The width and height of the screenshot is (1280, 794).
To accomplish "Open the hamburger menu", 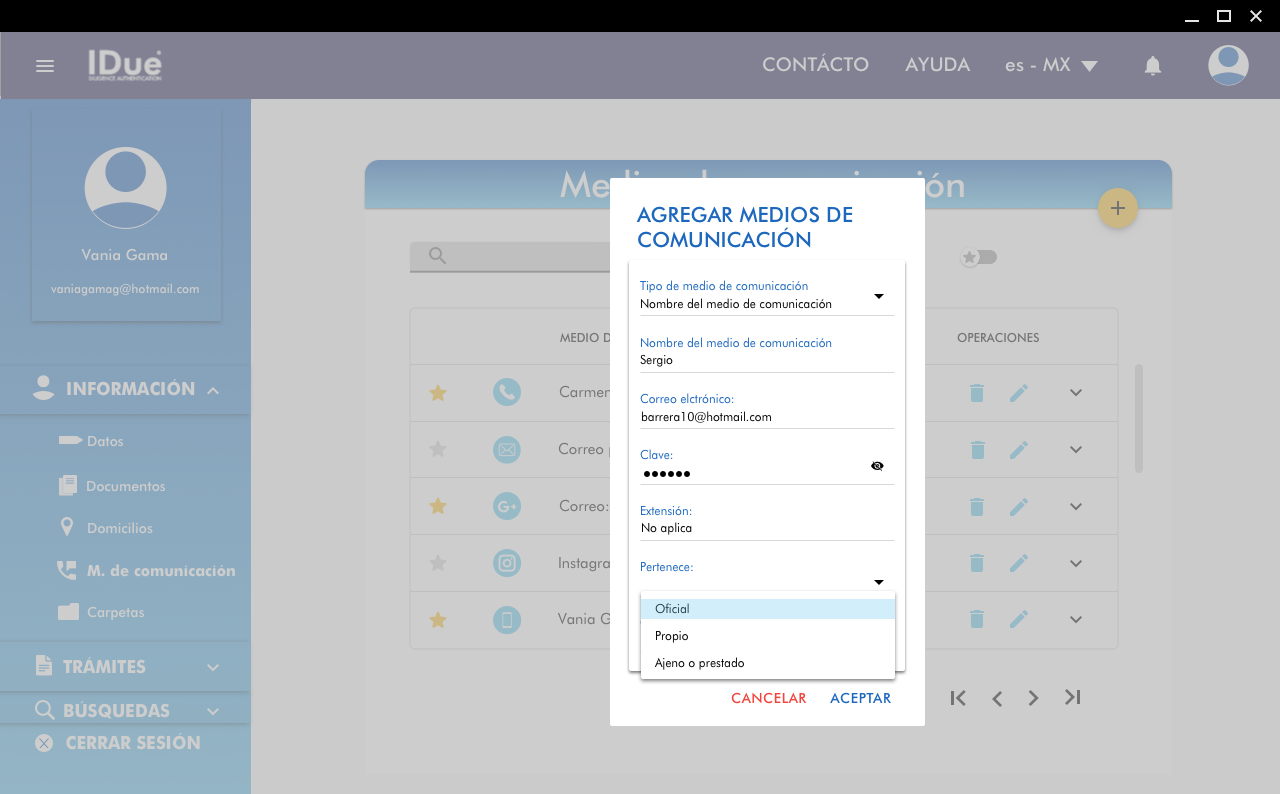I will click(x=45, y=66).
